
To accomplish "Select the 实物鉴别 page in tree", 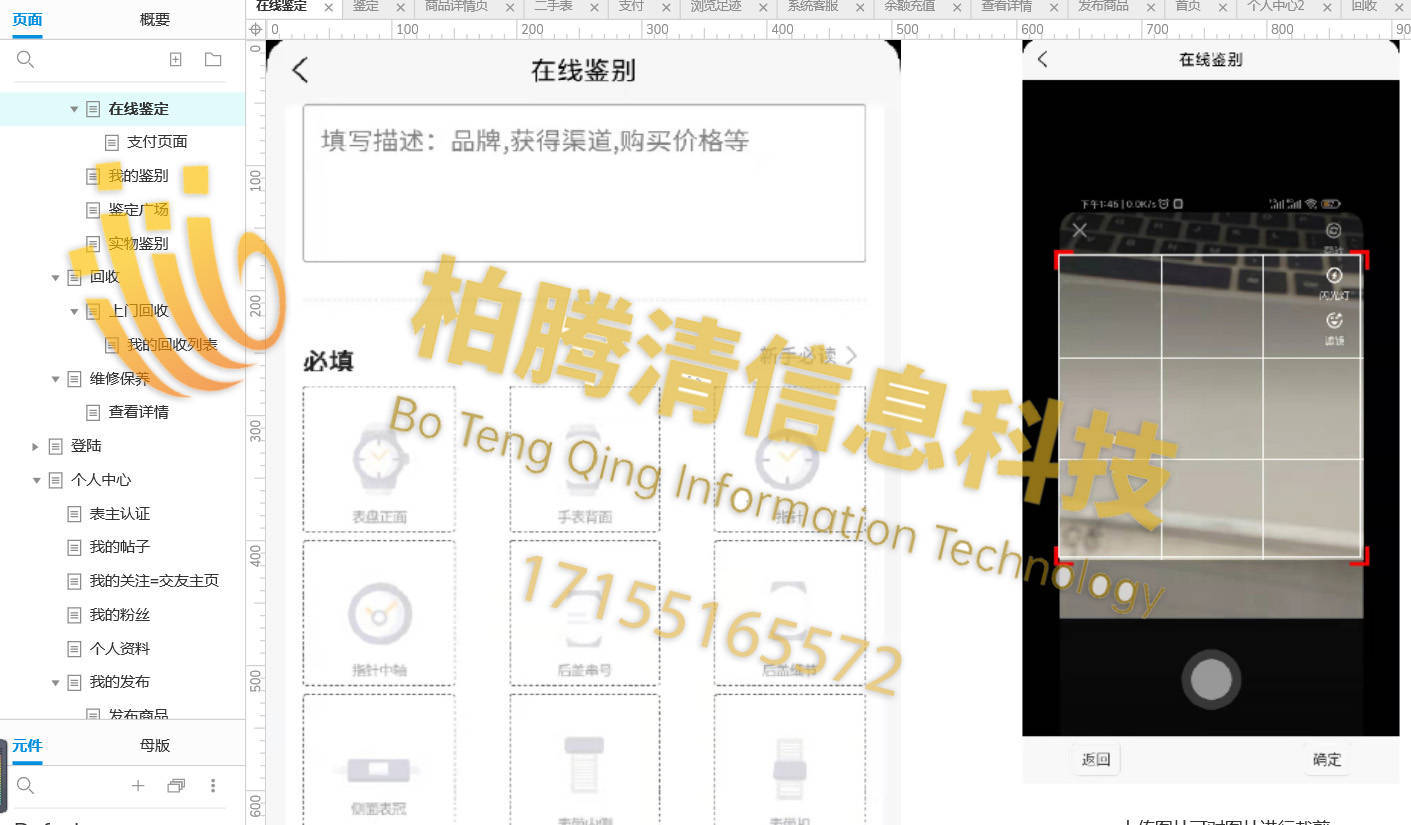I will pyautogui.click(x=138, y=243).
